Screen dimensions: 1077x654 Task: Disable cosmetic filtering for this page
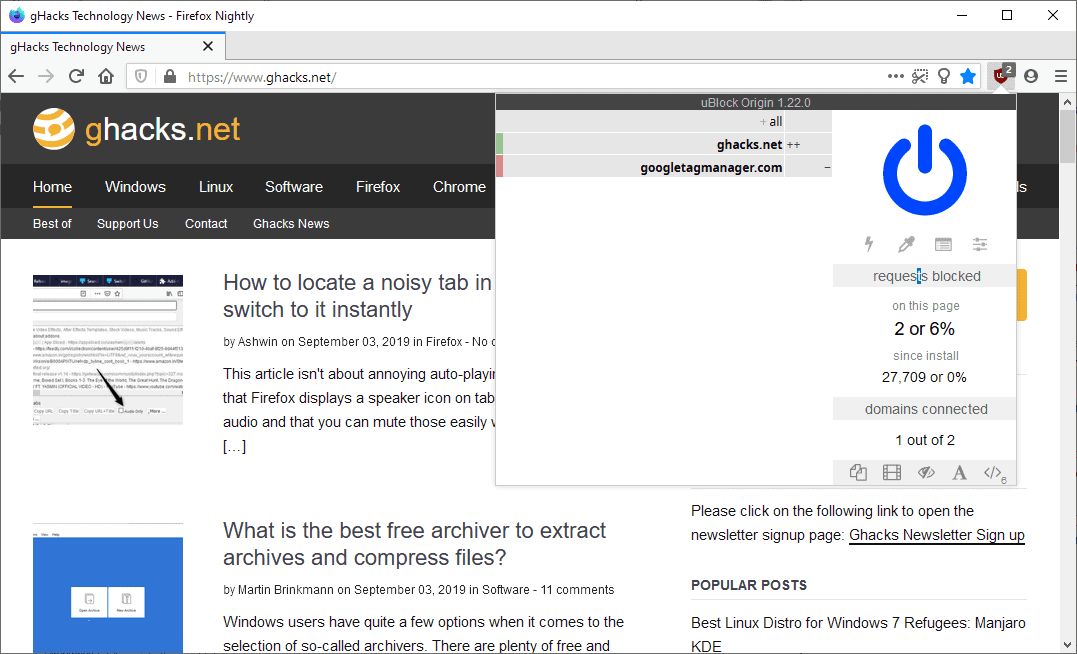[x=926, y=472]
